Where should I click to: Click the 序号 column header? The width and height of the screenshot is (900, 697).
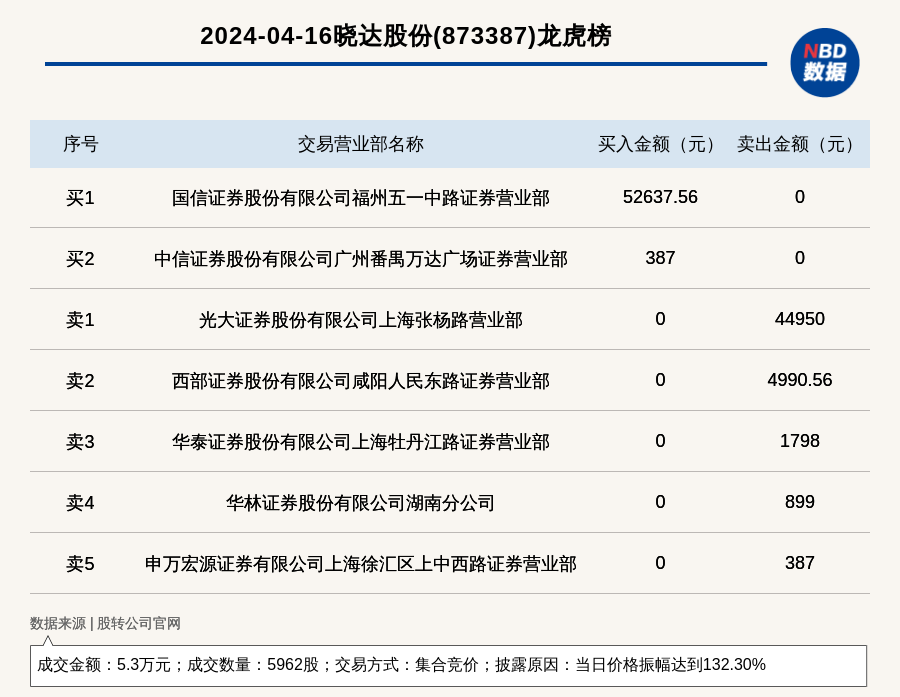[x=80, y=144]
